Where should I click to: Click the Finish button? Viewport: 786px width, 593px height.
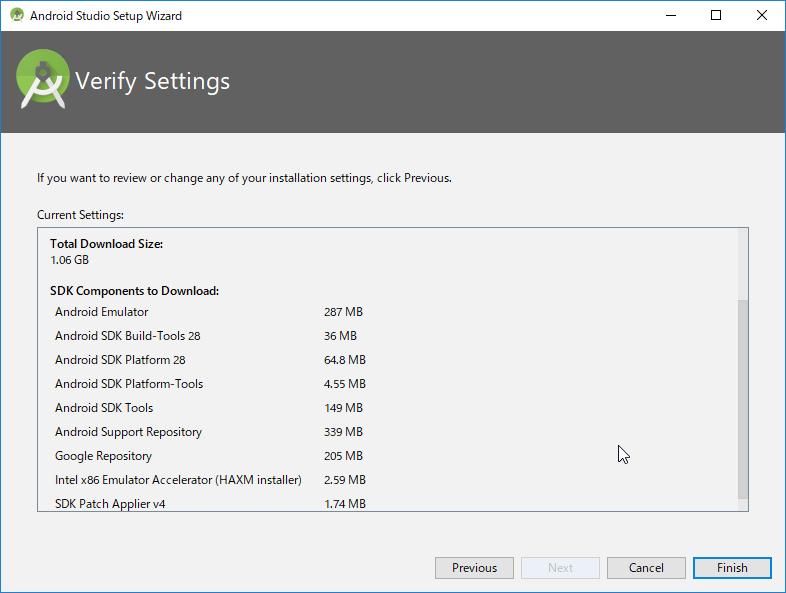coord(732,567)
